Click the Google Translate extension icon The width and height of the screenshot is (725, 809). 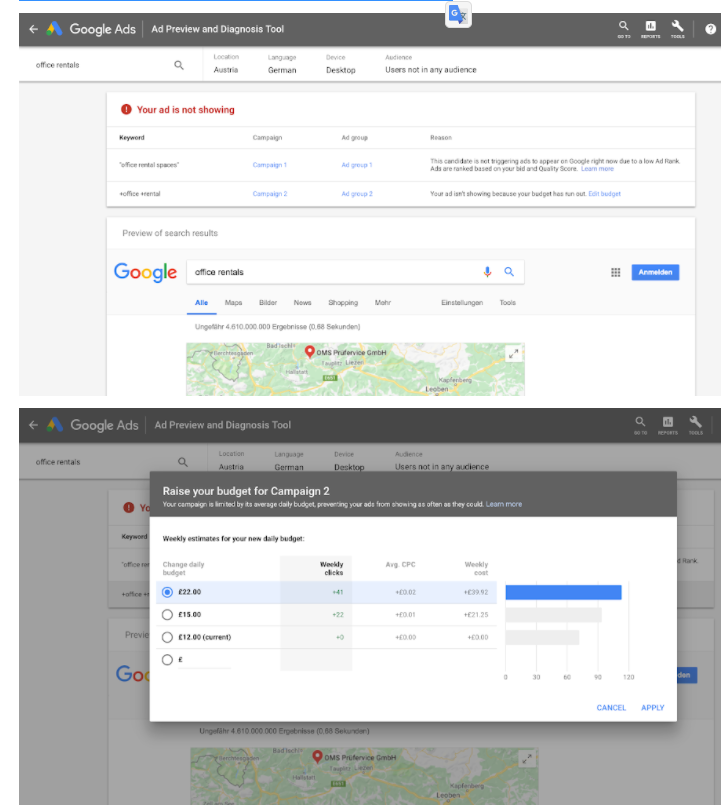point(458,14)
